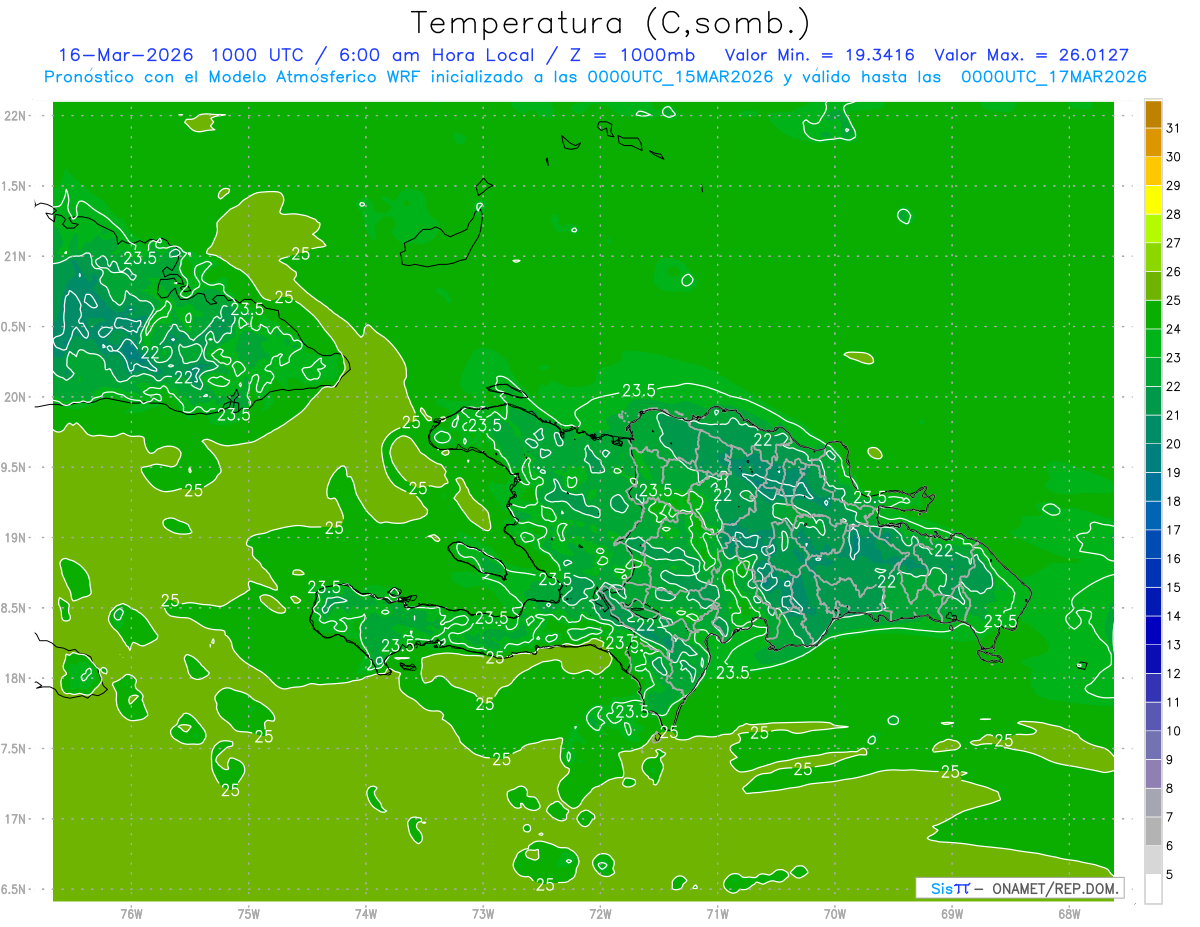This screenshot has height=927, width=1200.
Task: Click the legend scale label "11"
Action: pos(1174,703)
